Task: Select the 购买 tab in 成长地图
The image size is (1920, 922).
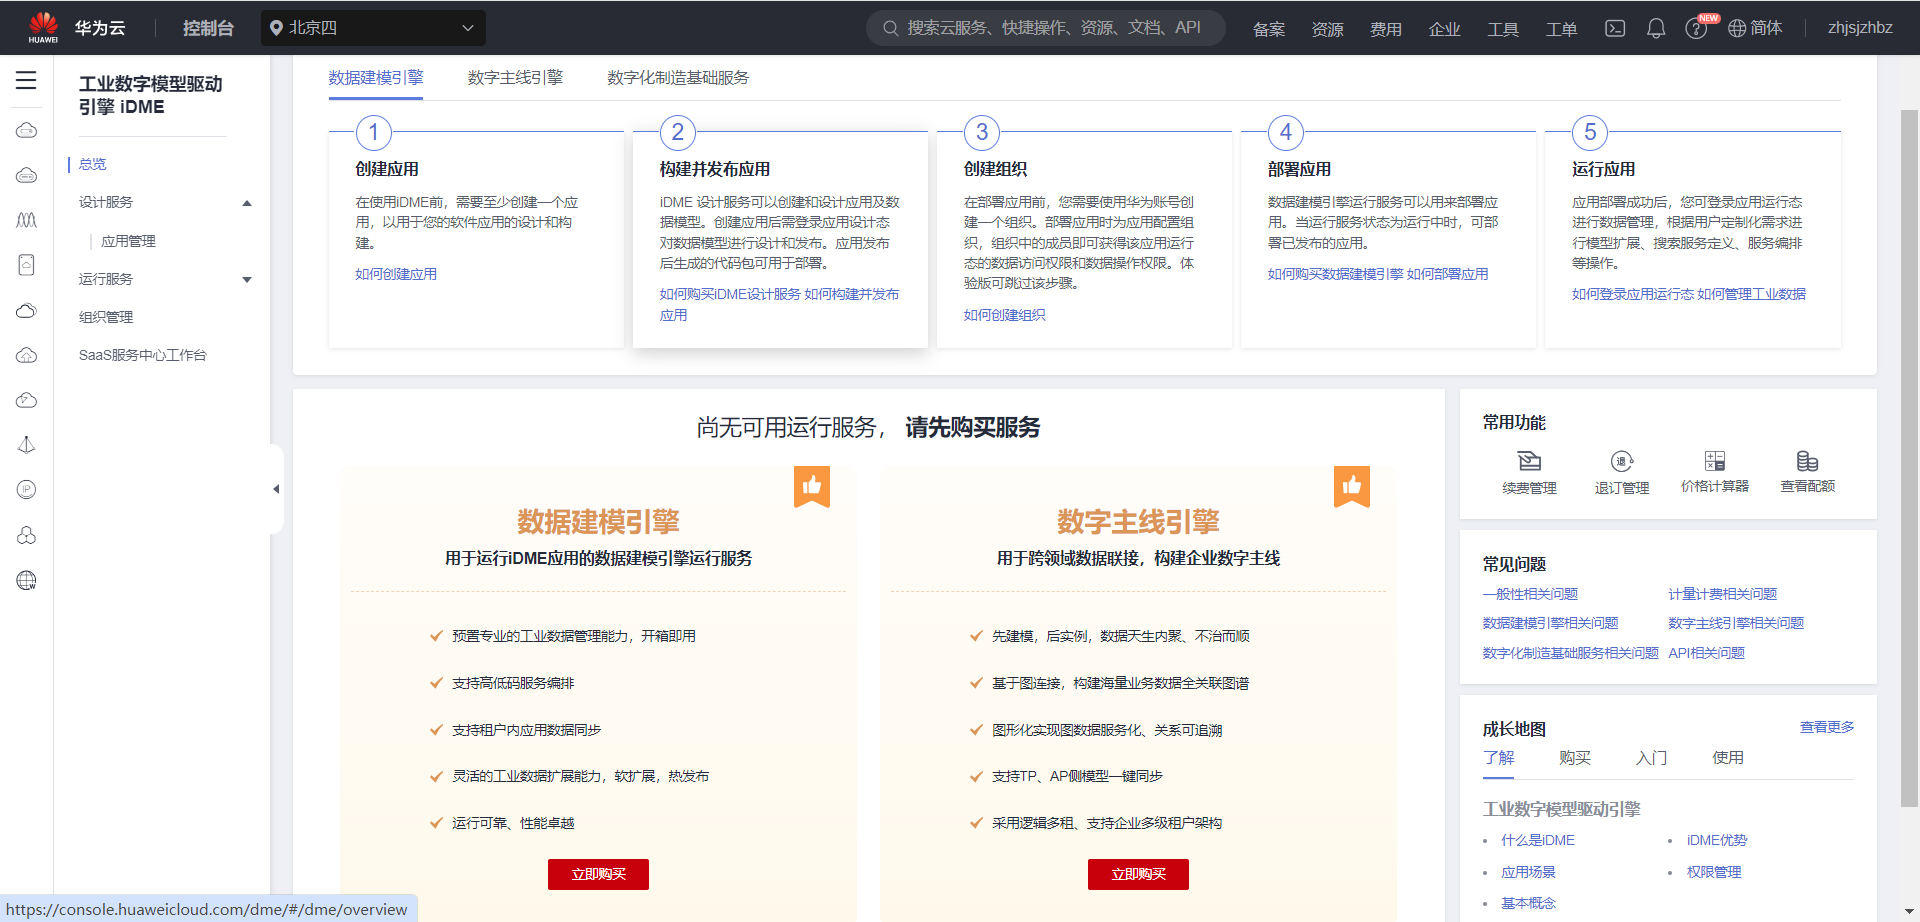Action: pos(1575,758)
